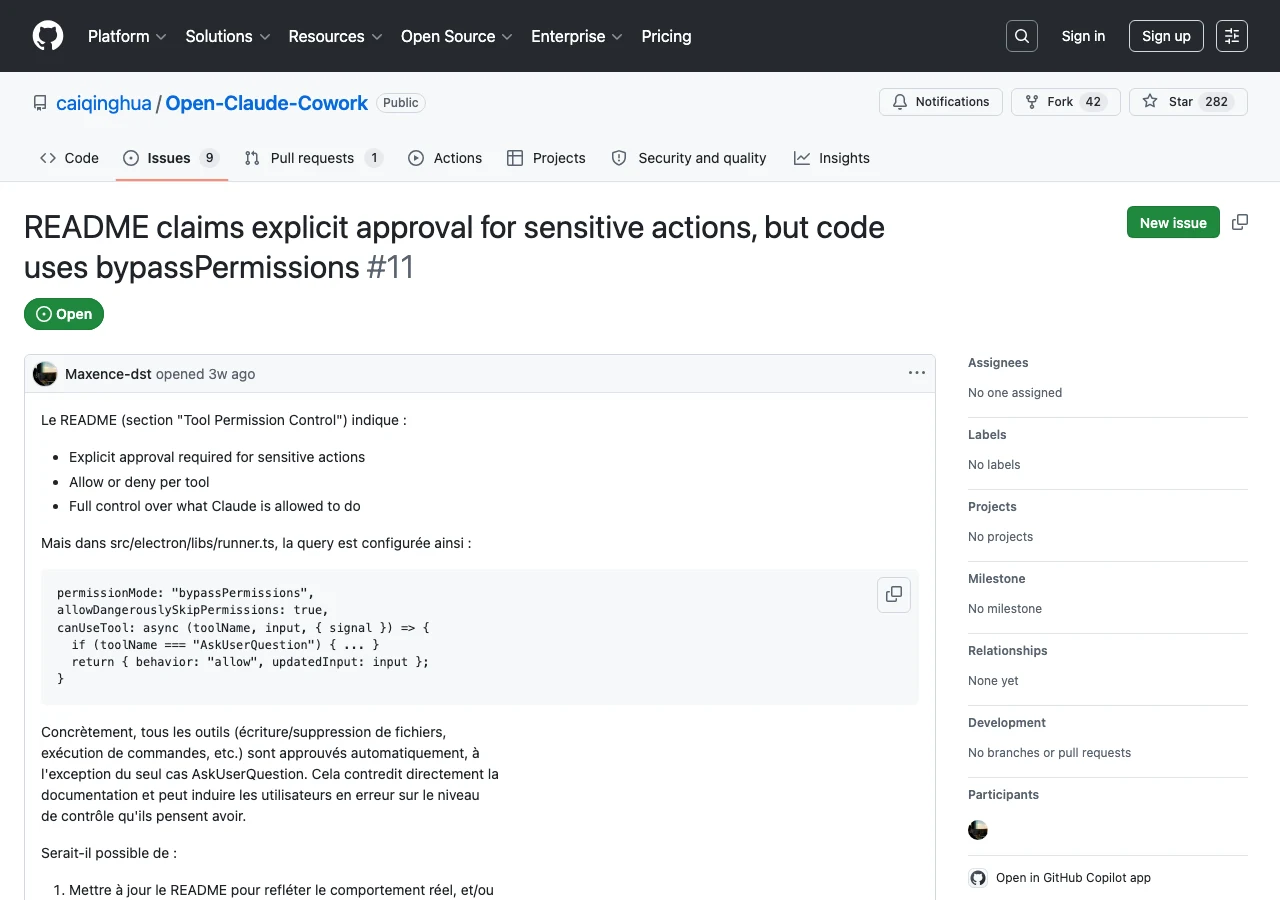Image resolution: width=1280 pixels, height=900 pixels.
Task: Click the Sign in link
Action: (1083, 36)
